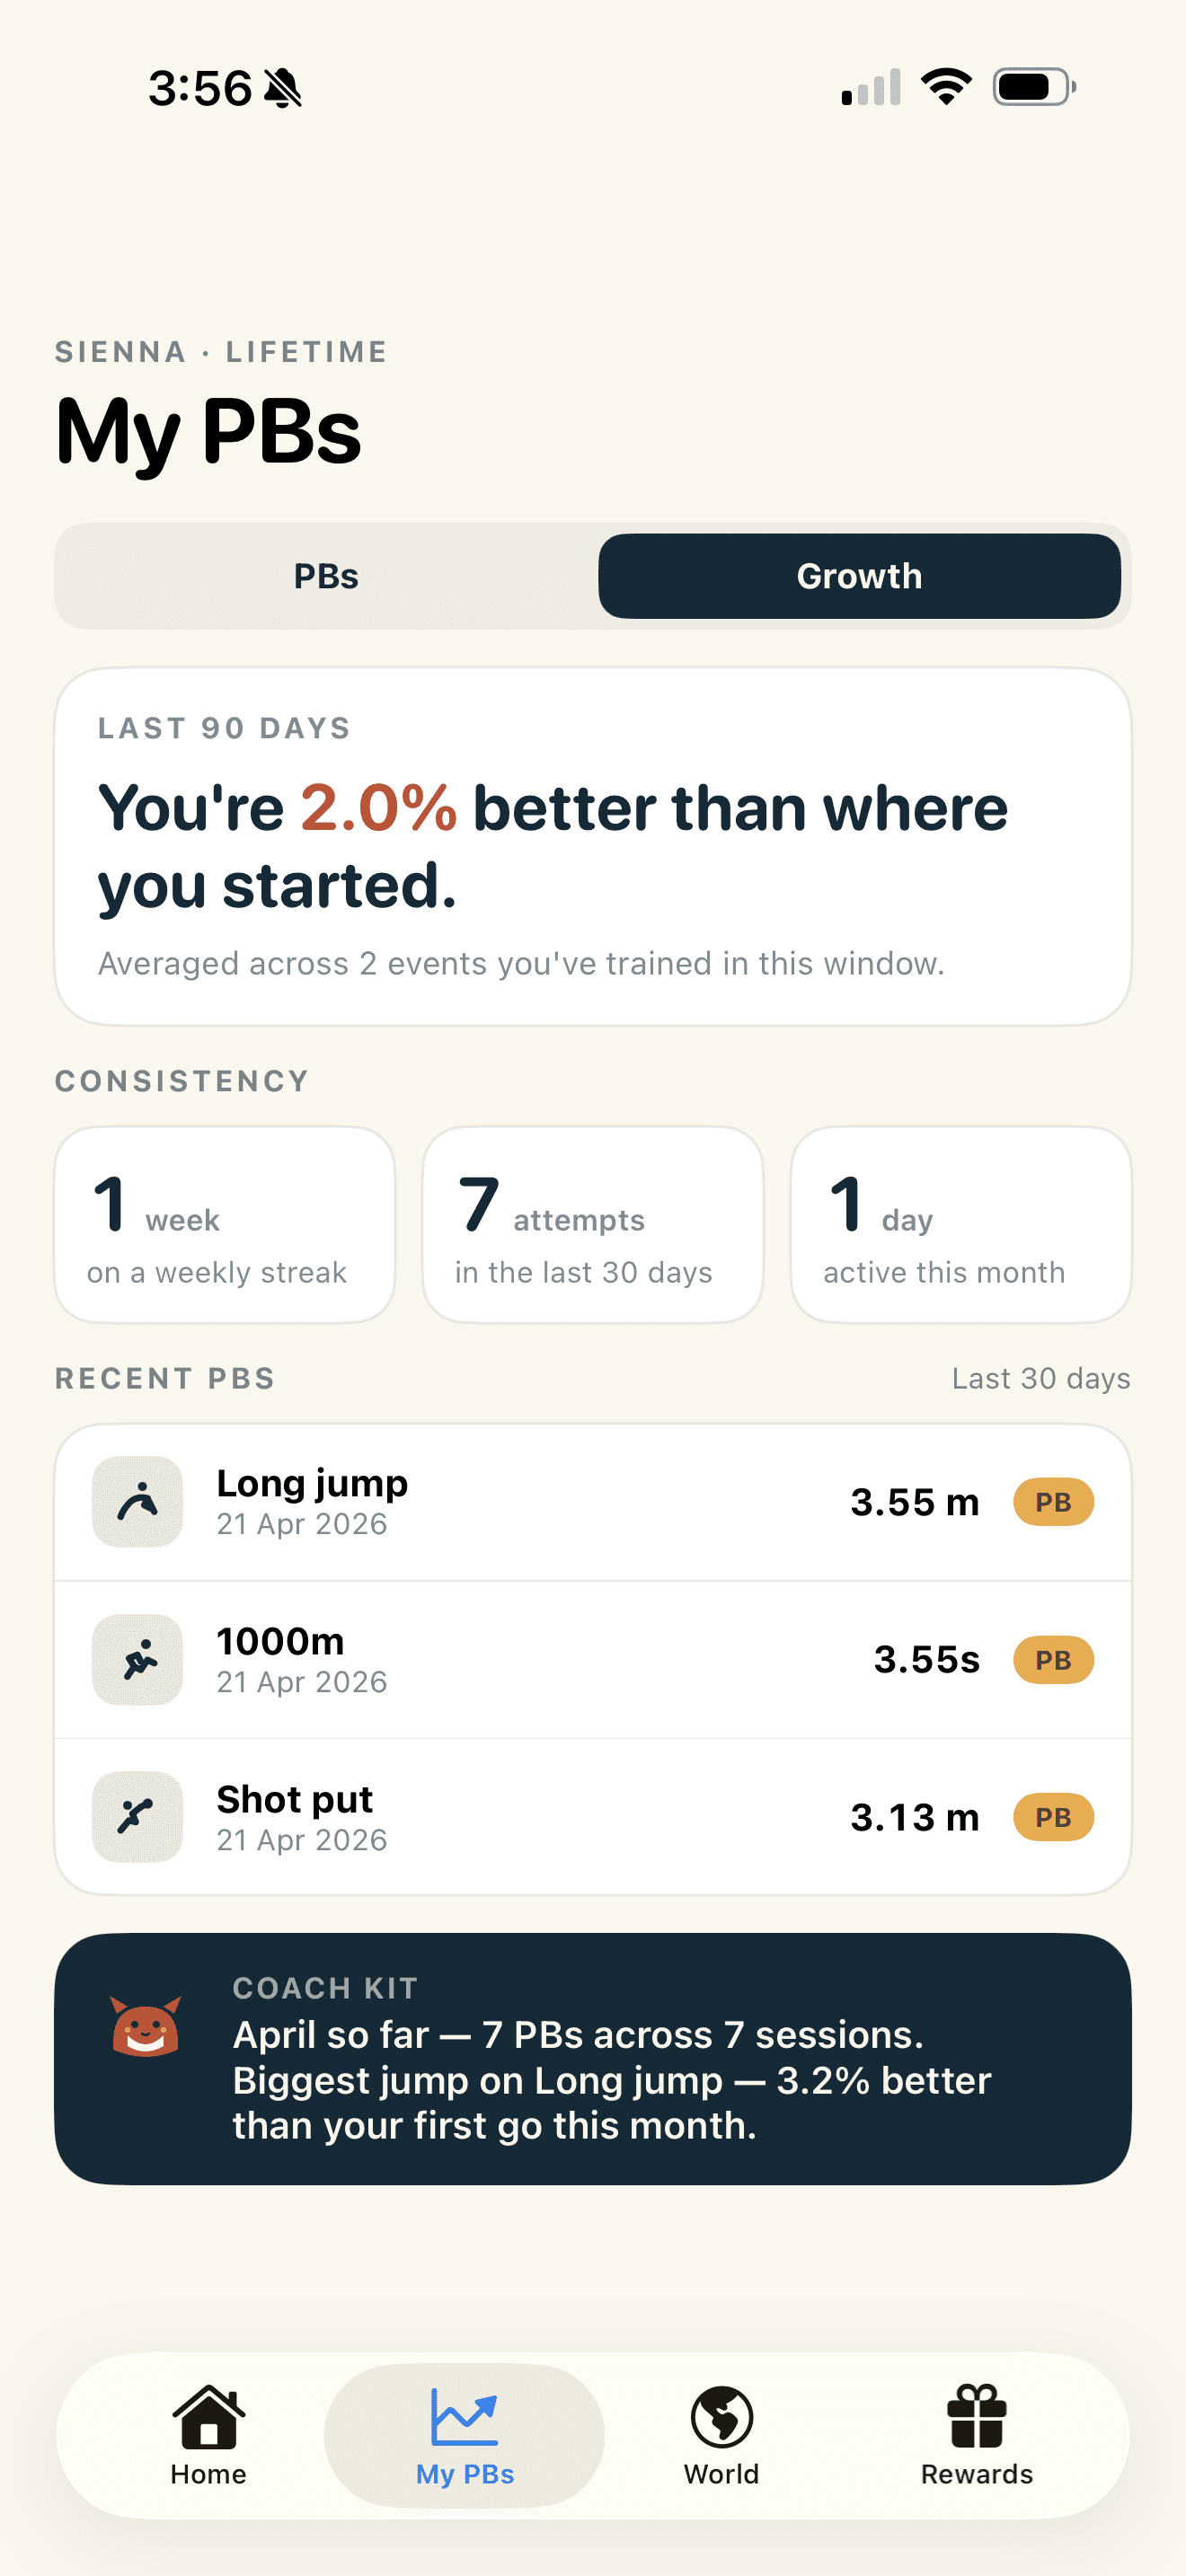Image resolution: width=1186 pixels, height=2576 pixels.
Task: Tap the 1000m running icon
Action: [137, 1659]
